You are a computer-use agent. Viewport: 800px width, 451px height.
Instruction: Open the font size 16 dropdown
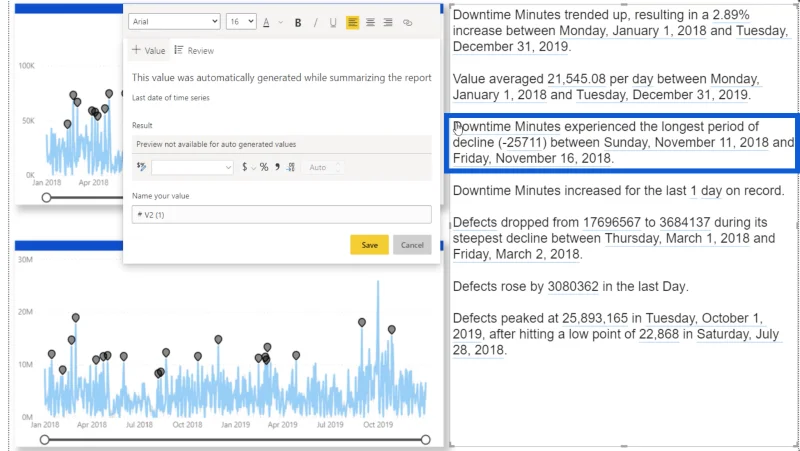coord(241,21)
